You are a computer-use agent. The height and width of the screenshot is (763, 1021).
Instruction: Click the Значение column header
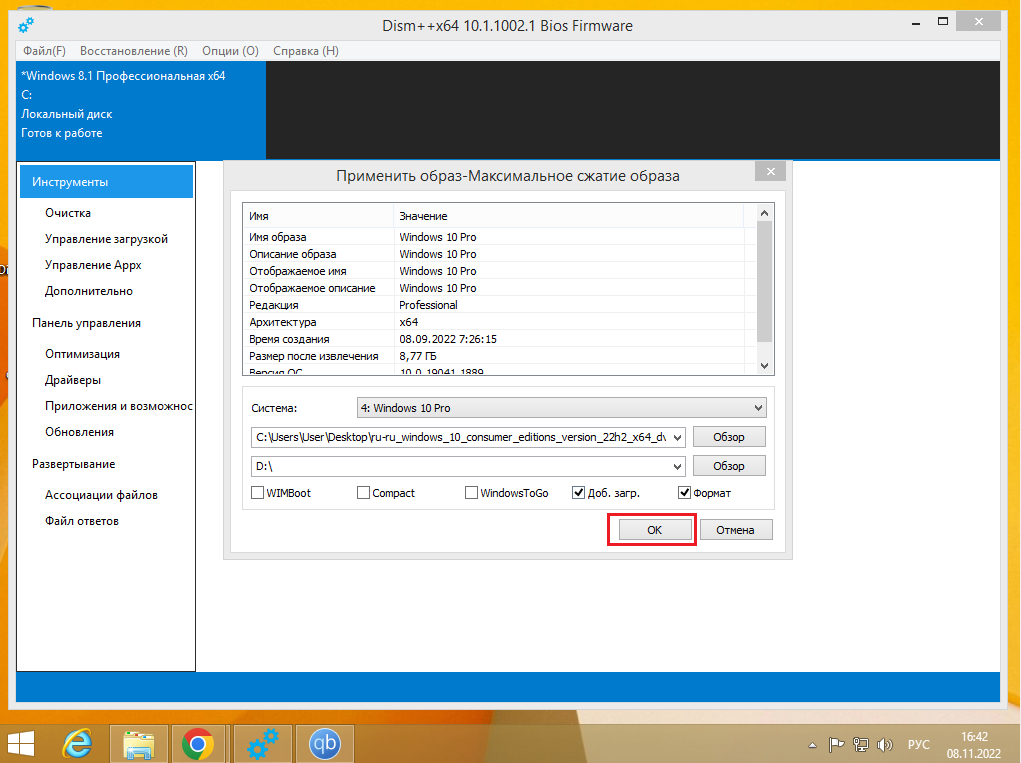pyautogui.click(x=568, y=216)
